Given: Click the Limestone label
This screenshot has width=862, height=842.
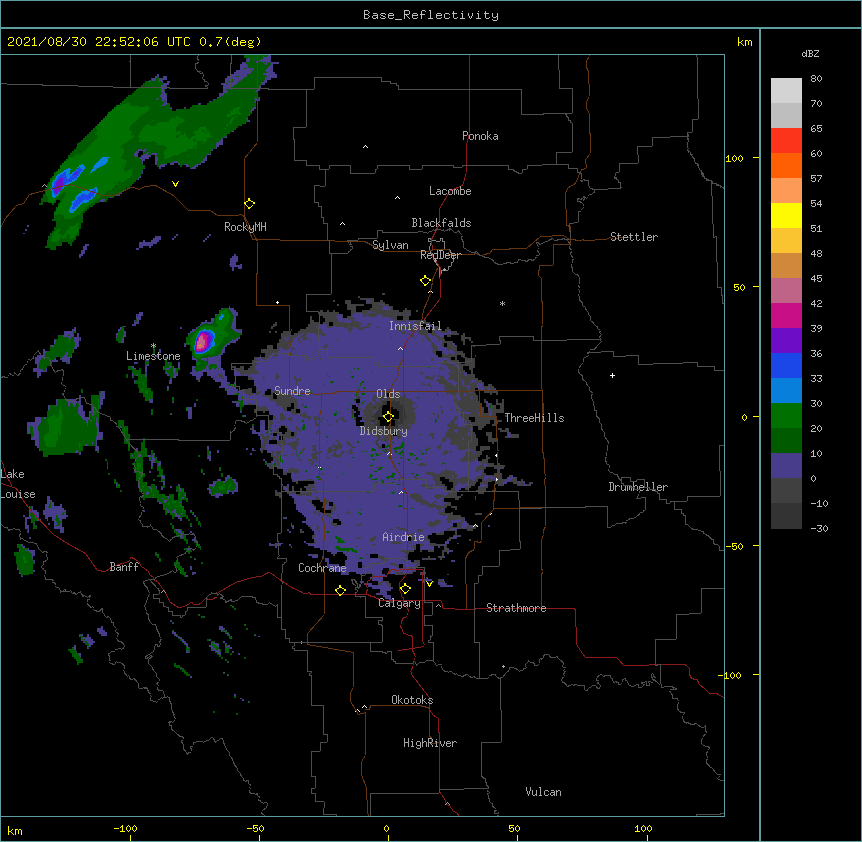Looking at the screenshot, I should tap(153, 356).
